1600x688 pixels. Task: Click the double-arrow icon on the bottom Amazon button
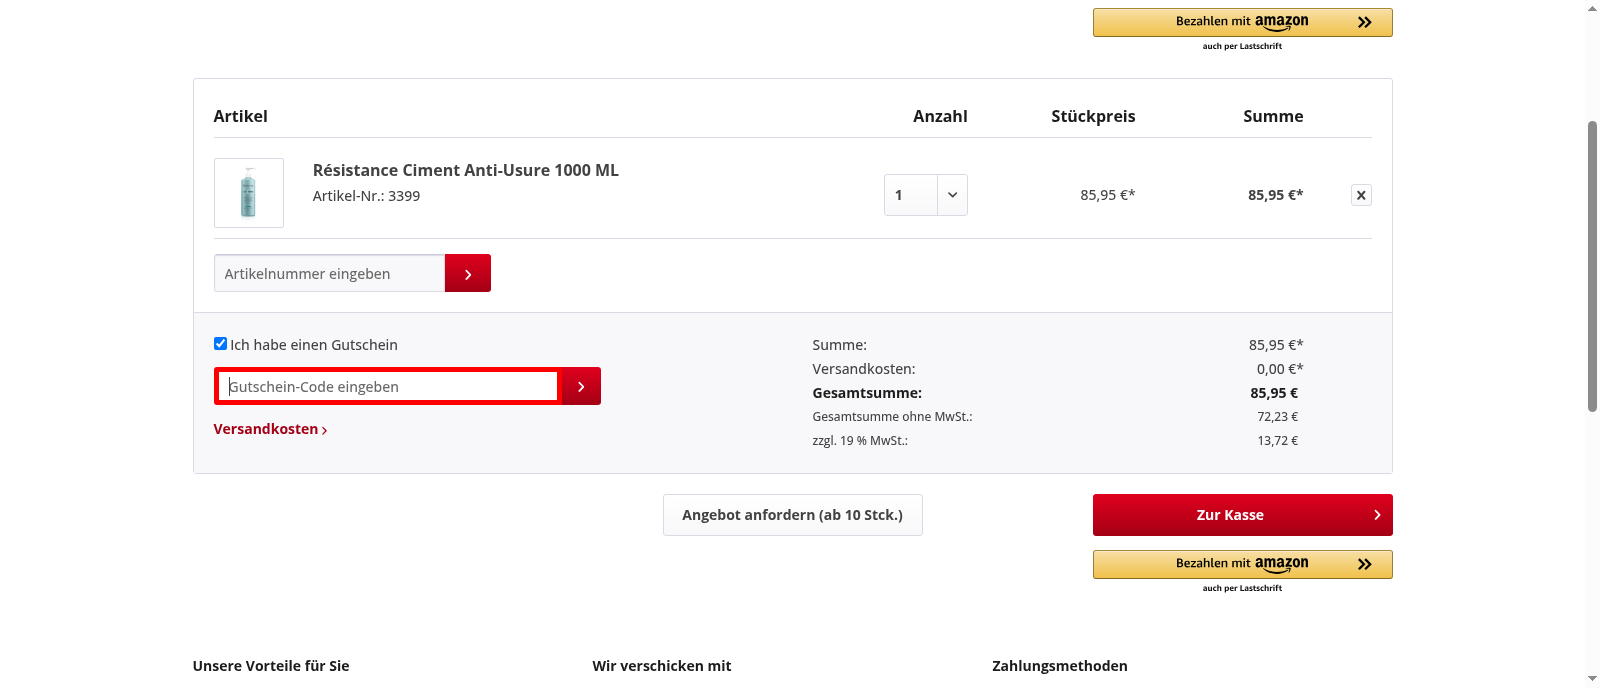tap(1364, 564)
